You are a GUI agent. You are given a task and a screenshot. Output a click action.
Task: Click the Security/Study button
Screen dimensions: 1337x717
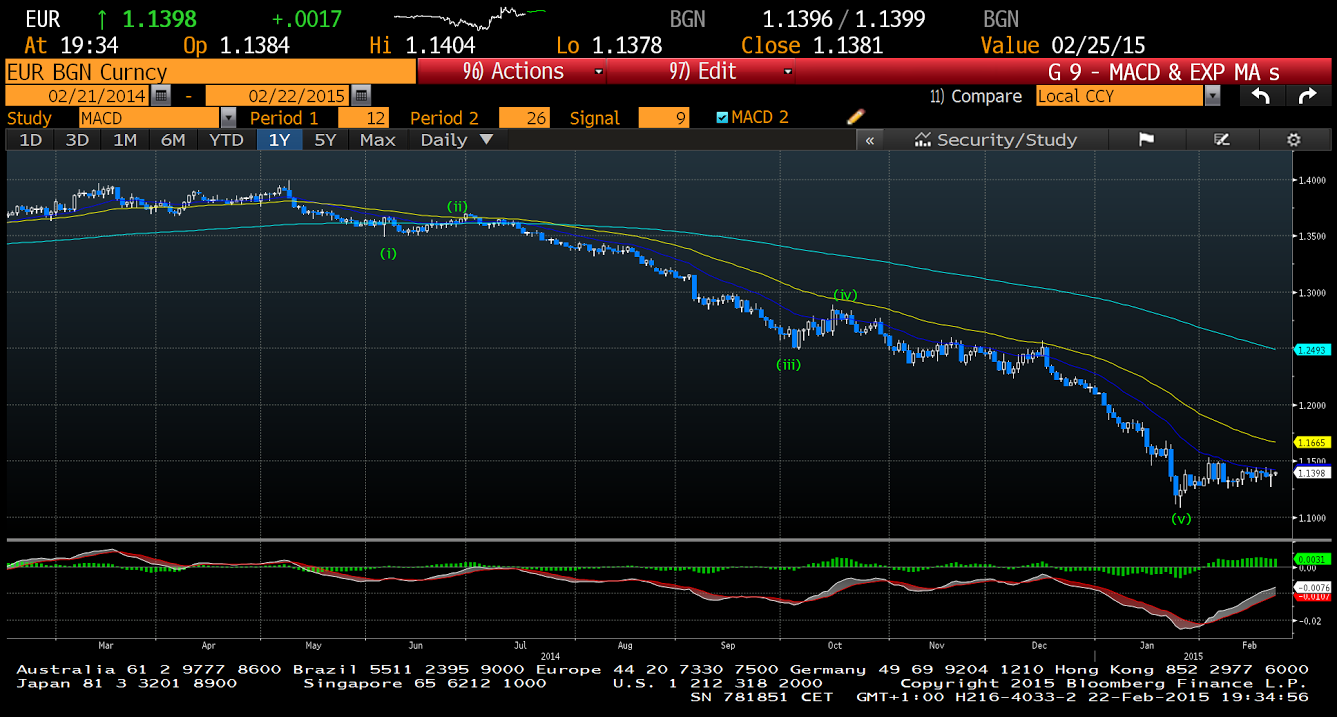click(x=995, y=140)
